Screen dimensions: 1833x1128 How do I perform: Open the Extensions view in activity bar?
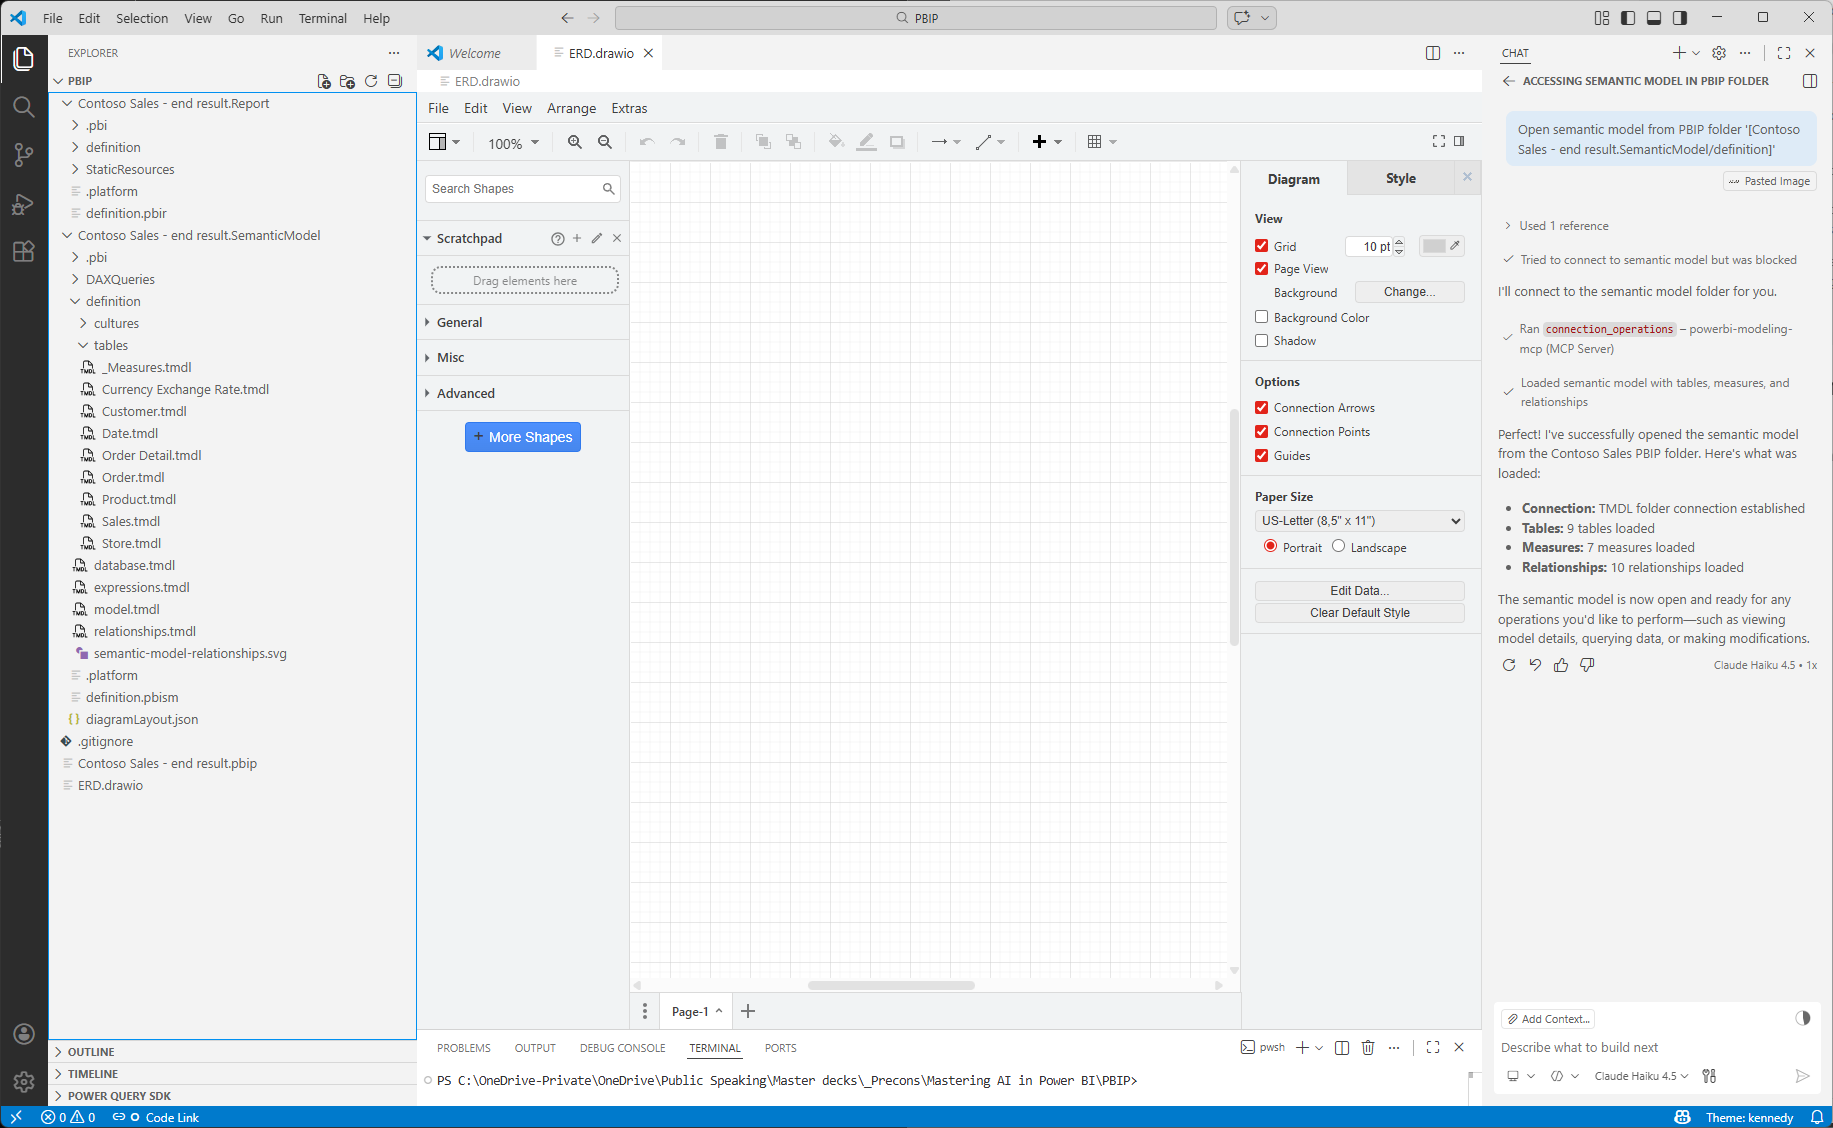click(x=23, y=252)
